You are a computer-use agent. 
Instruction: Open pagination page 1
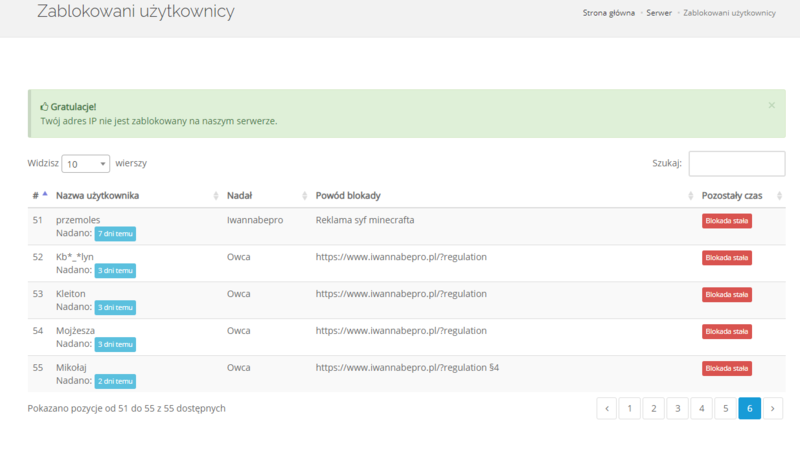[630, 408]
